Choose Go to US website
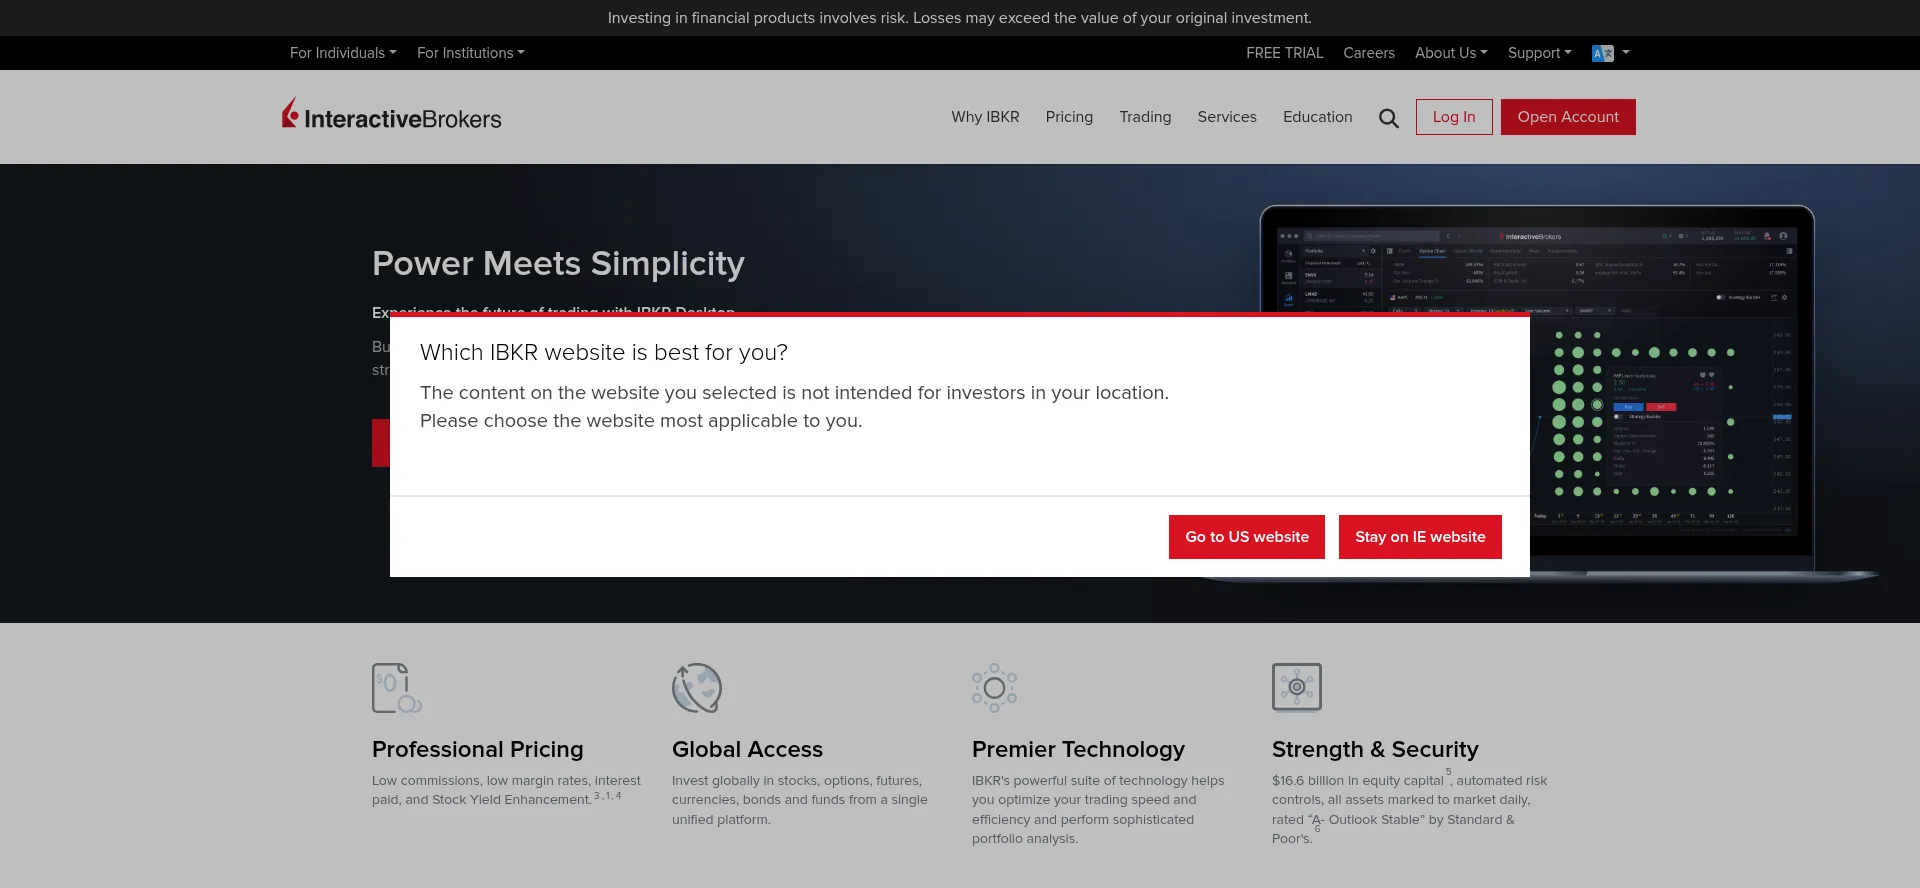The height and width of the screenshot is (888, 1920). coord(1247,537)
